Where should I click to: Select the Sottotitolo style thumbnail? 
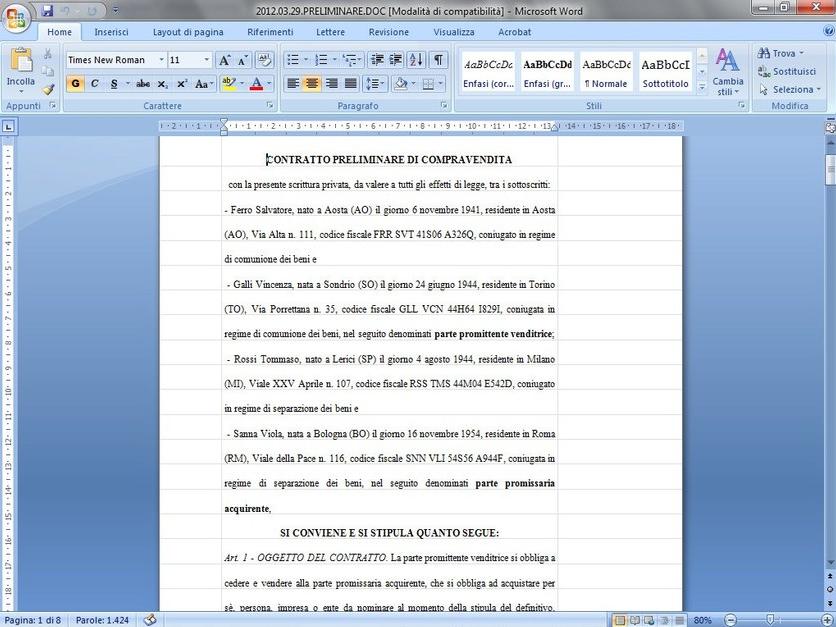pos(665,72)
